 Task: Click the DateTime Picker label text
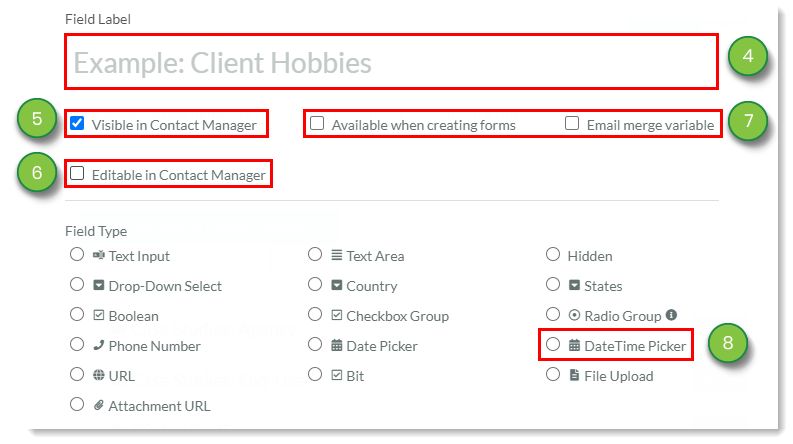(635, 346)
